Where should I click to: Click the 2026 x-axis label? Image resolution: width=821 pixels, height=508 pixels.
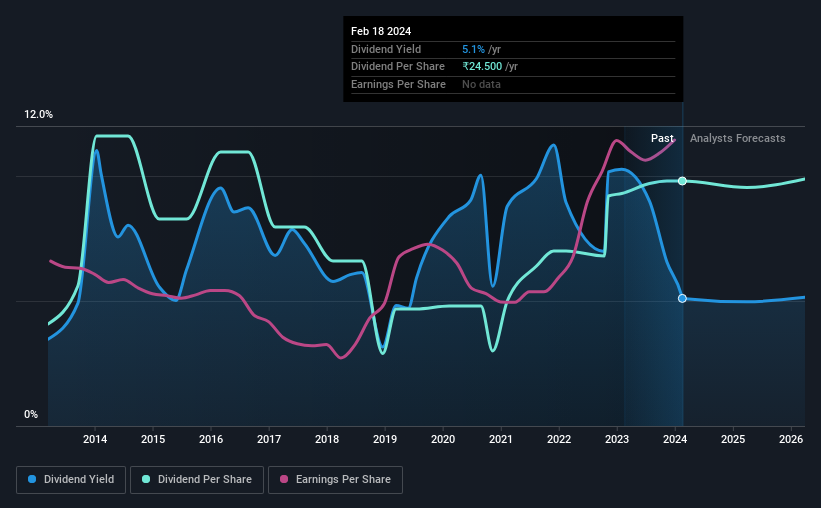point(791,439)
